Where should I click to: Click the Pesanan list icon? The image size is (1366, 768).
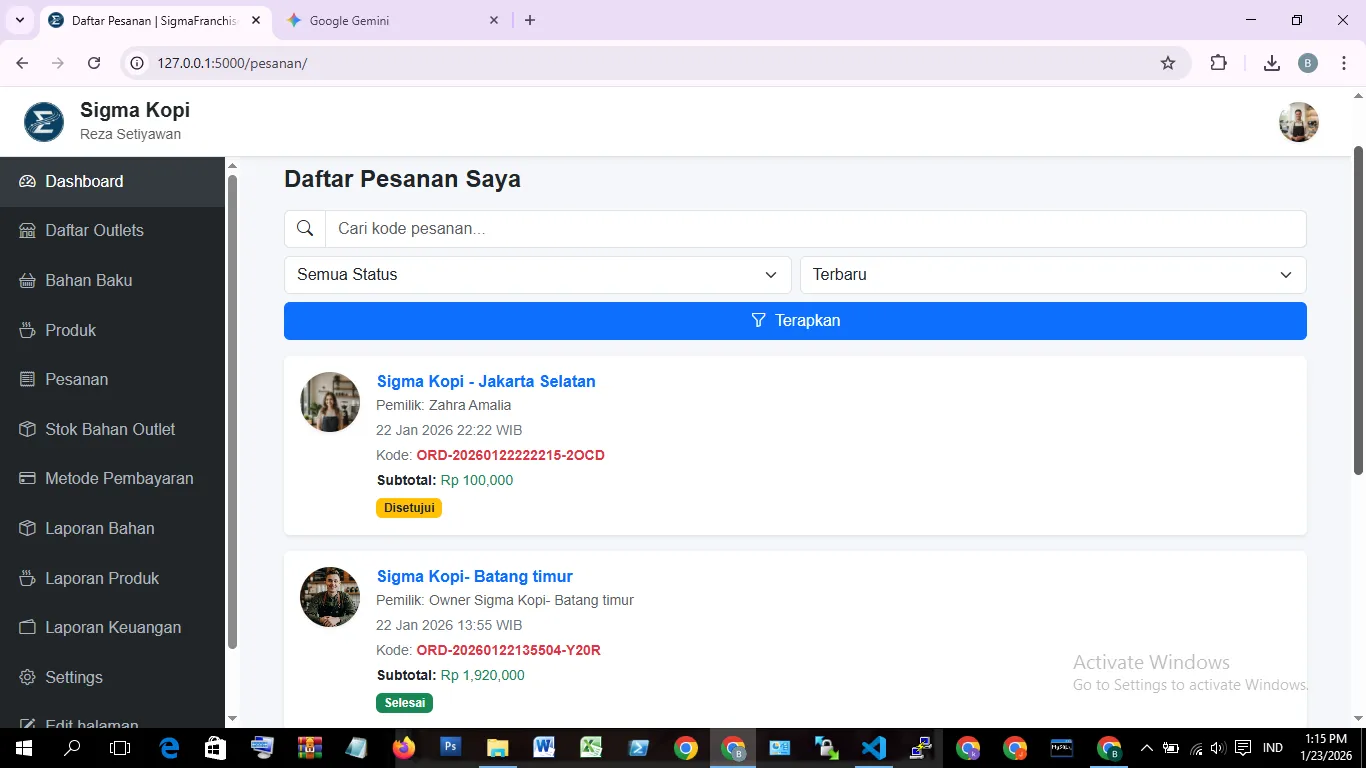(27, 379)
